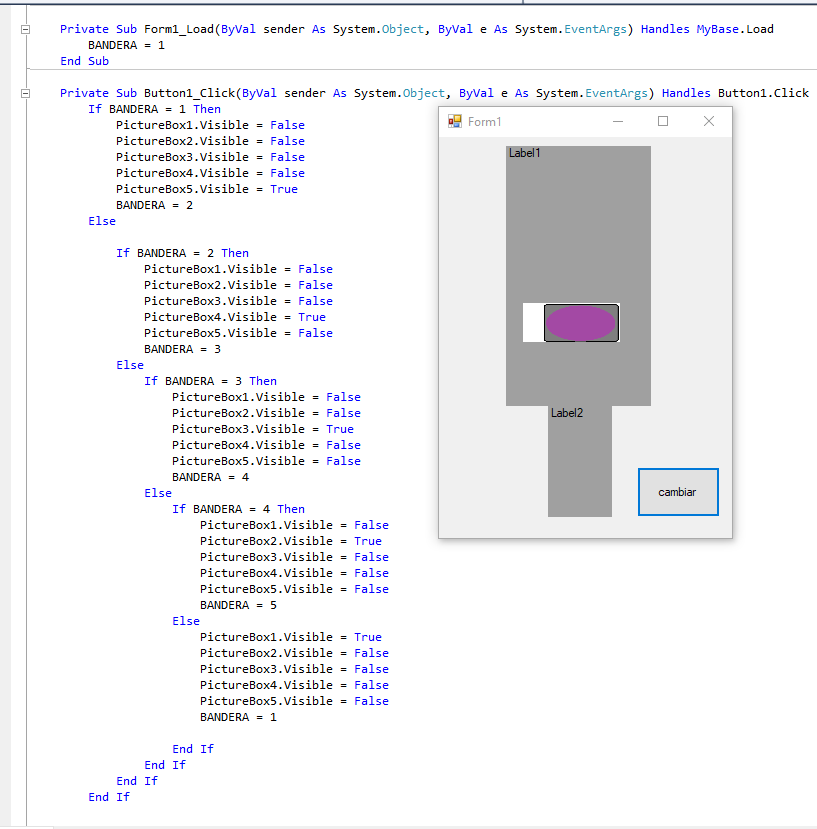Click the line 'If BANDERA = 3 Then'

[210, 381]
